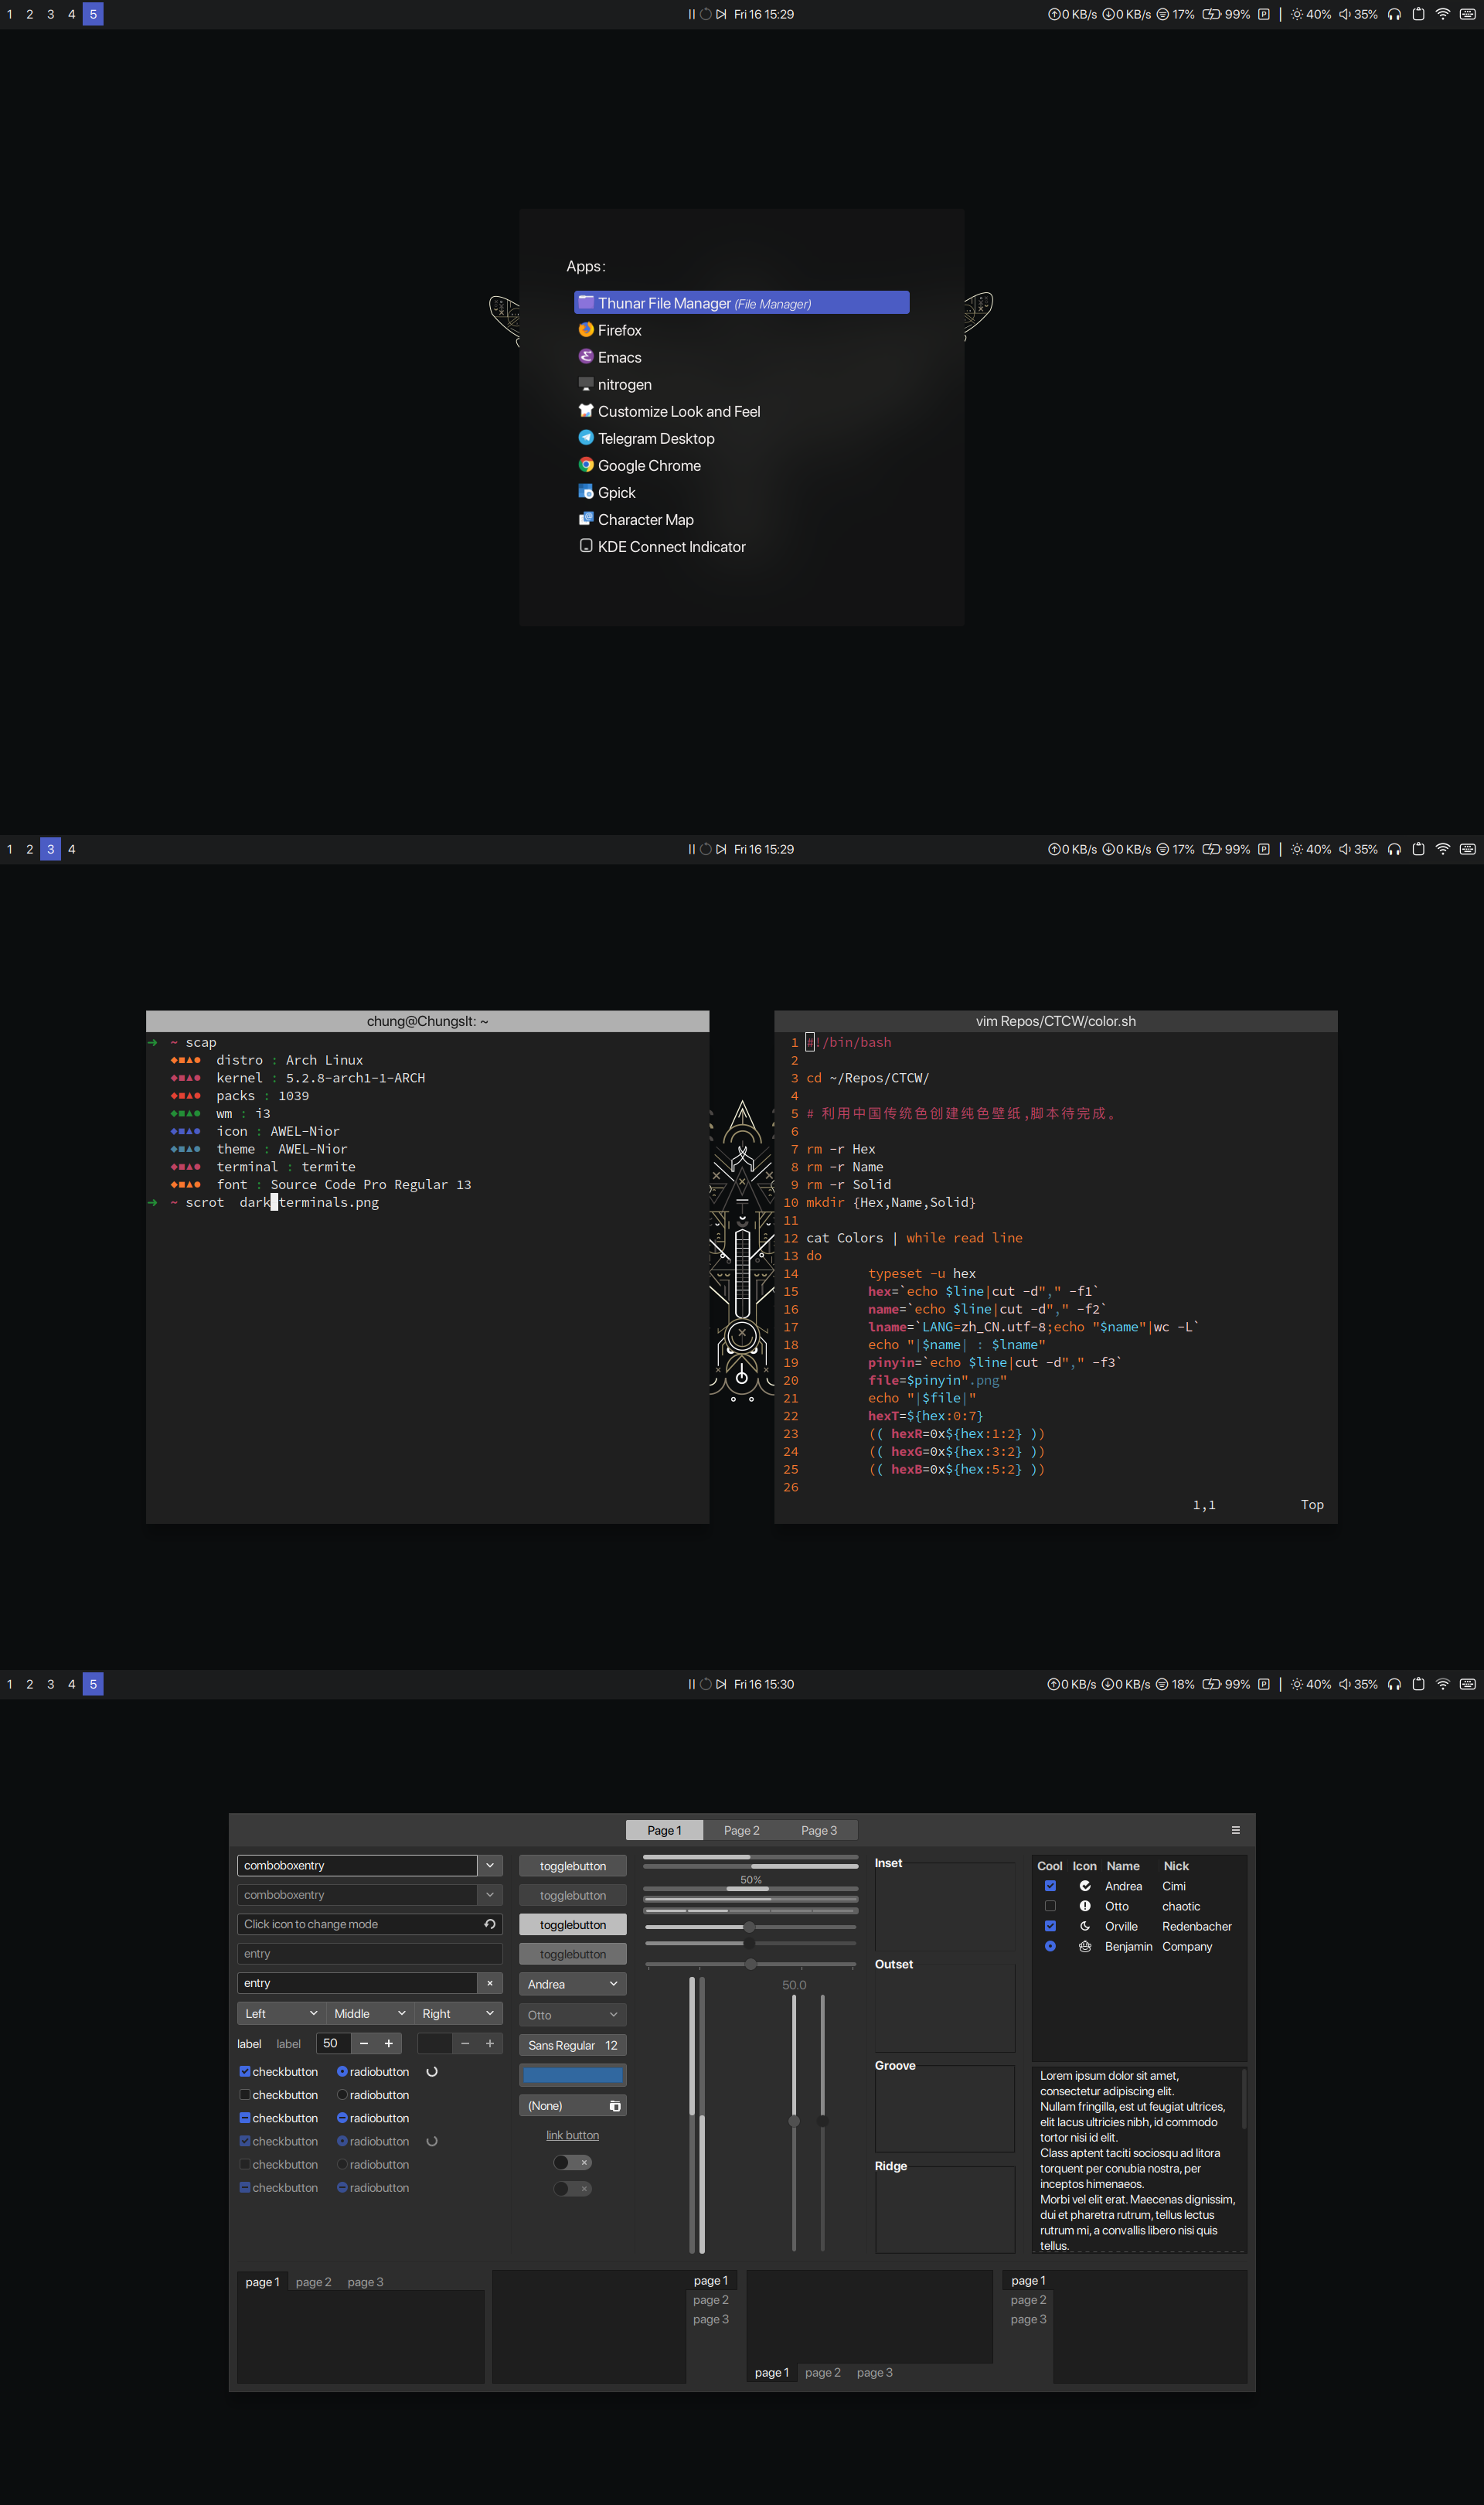Click the change-mode icon inside entry field
Image resolution: width=1484 pixels, height=2505 pixels.
click(x=490, y=1924)
